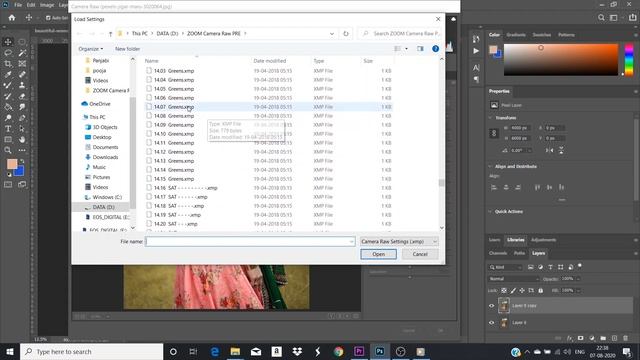Switch to the Paths tab
The width and height of the screenshot is (640, 360).
pos(519,253)
